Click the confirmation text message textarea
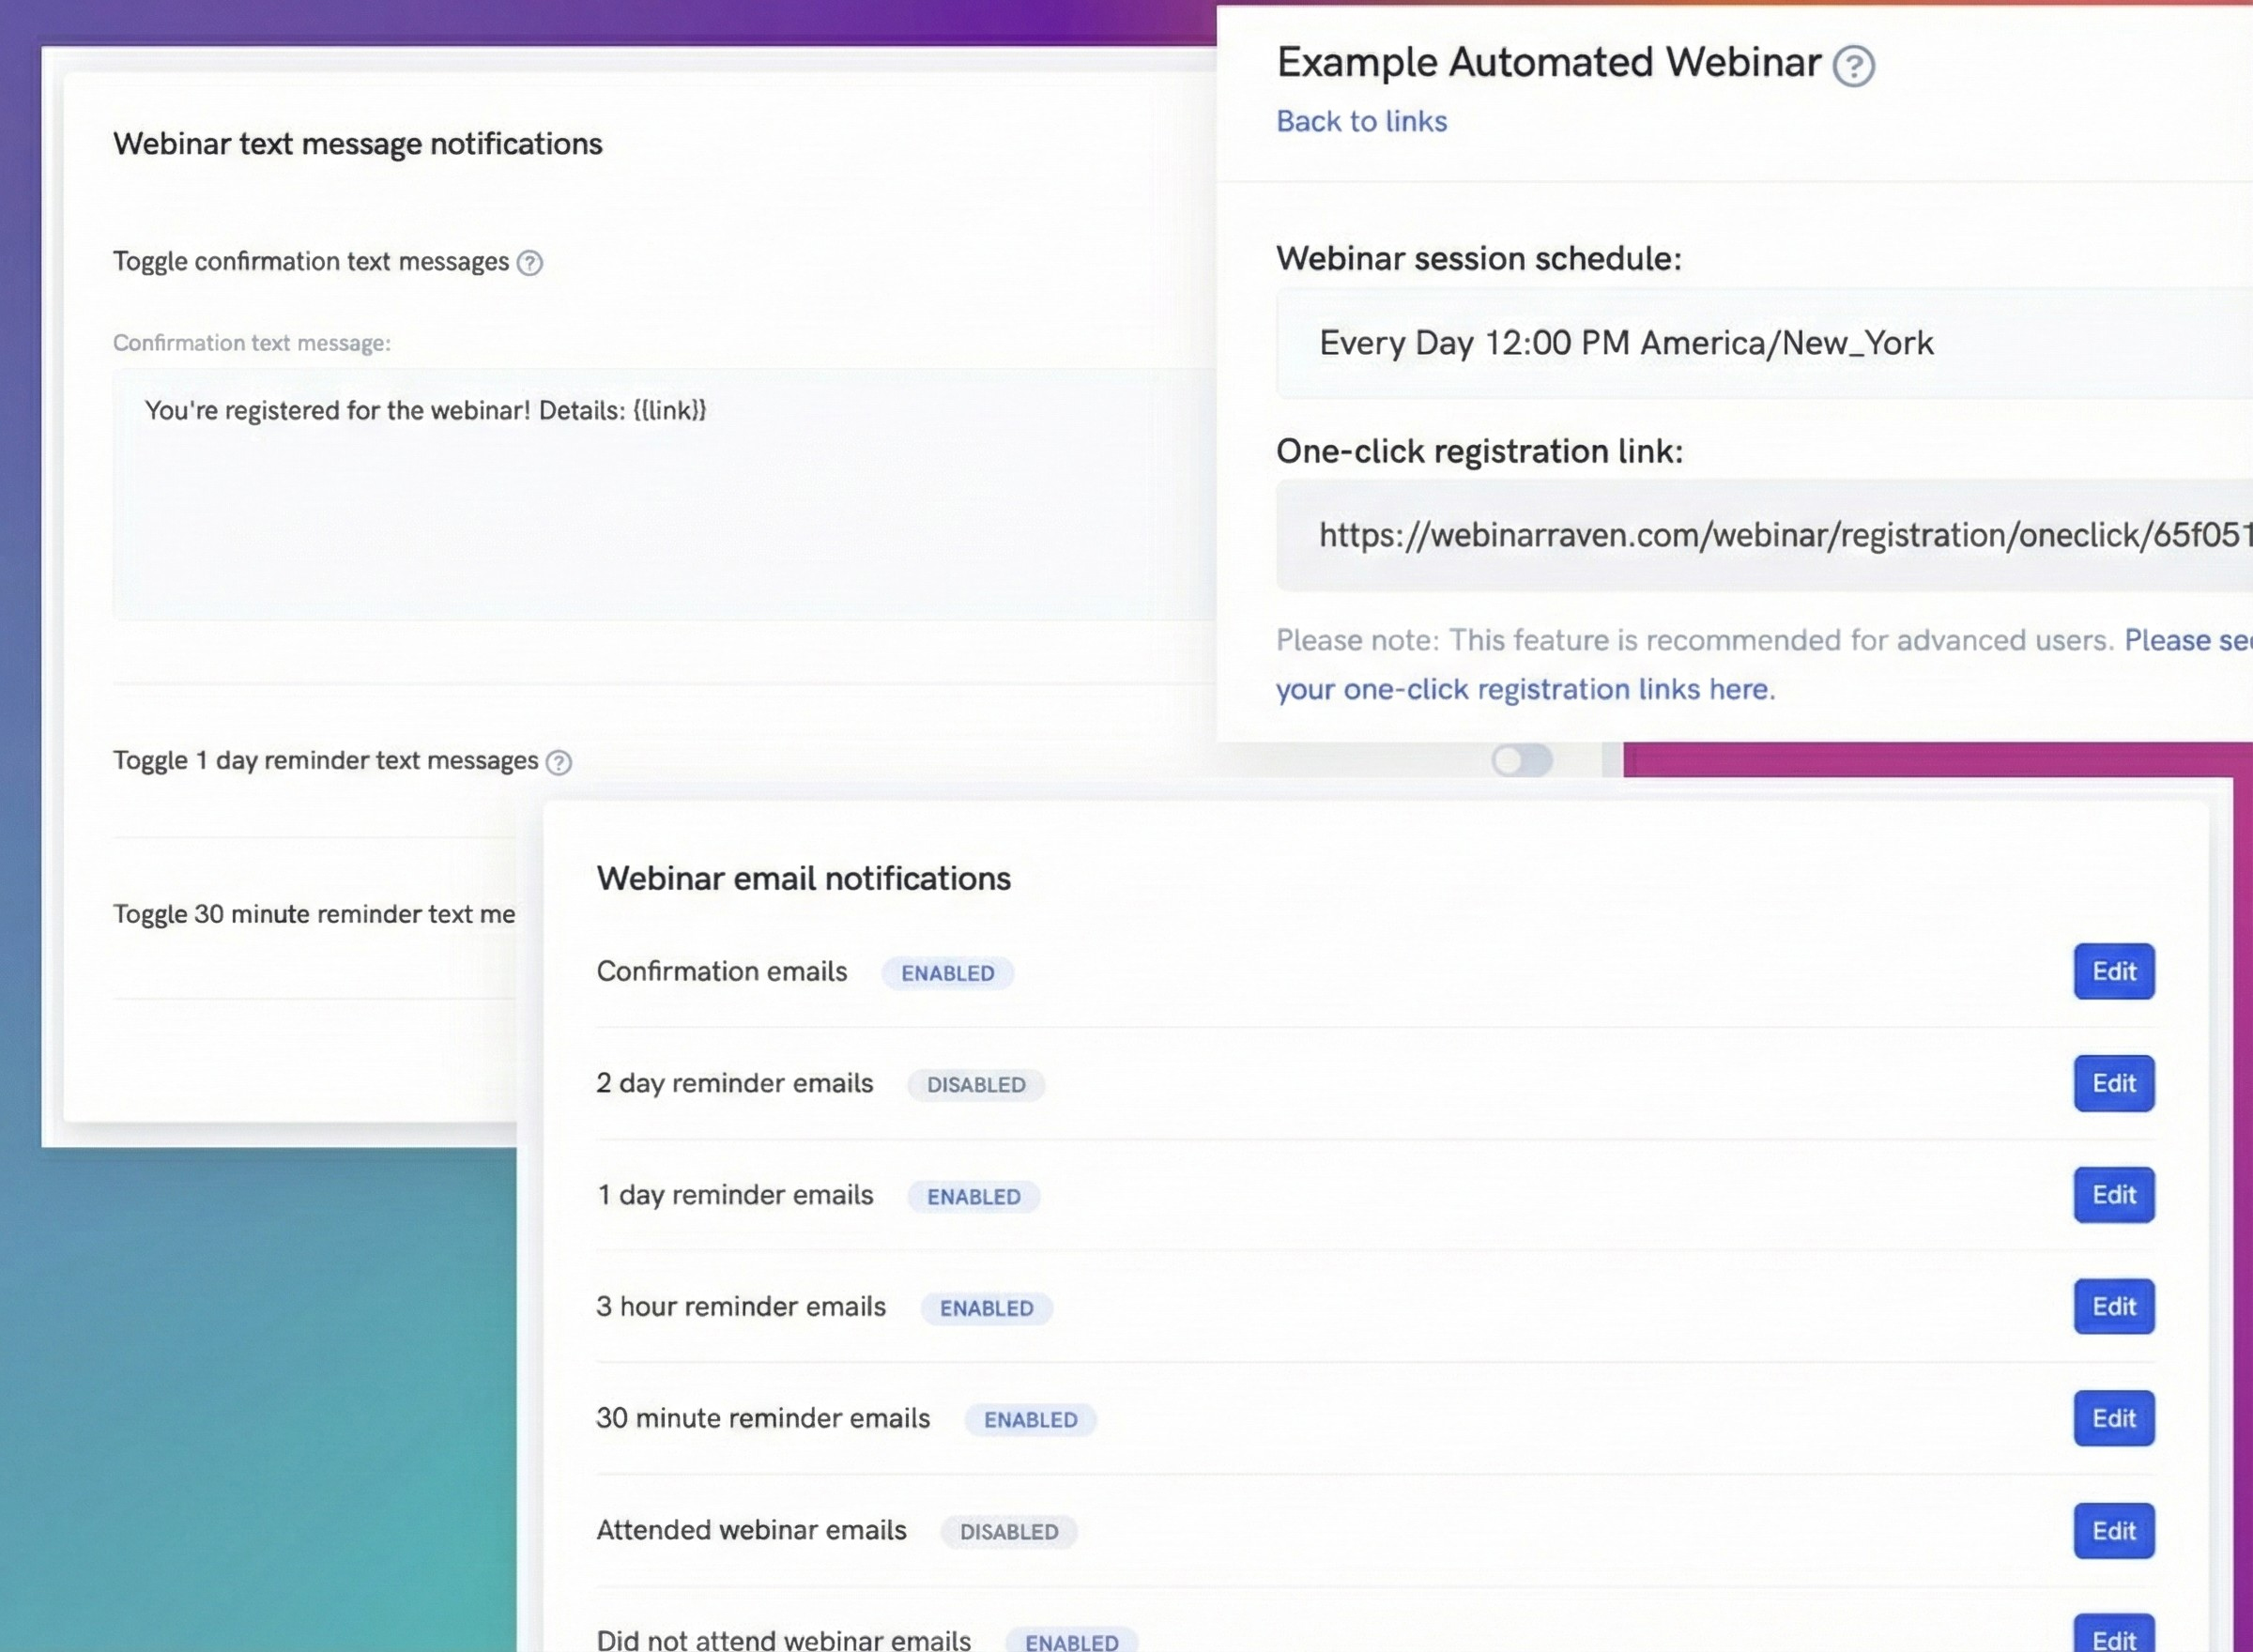 tap(660, 495)
